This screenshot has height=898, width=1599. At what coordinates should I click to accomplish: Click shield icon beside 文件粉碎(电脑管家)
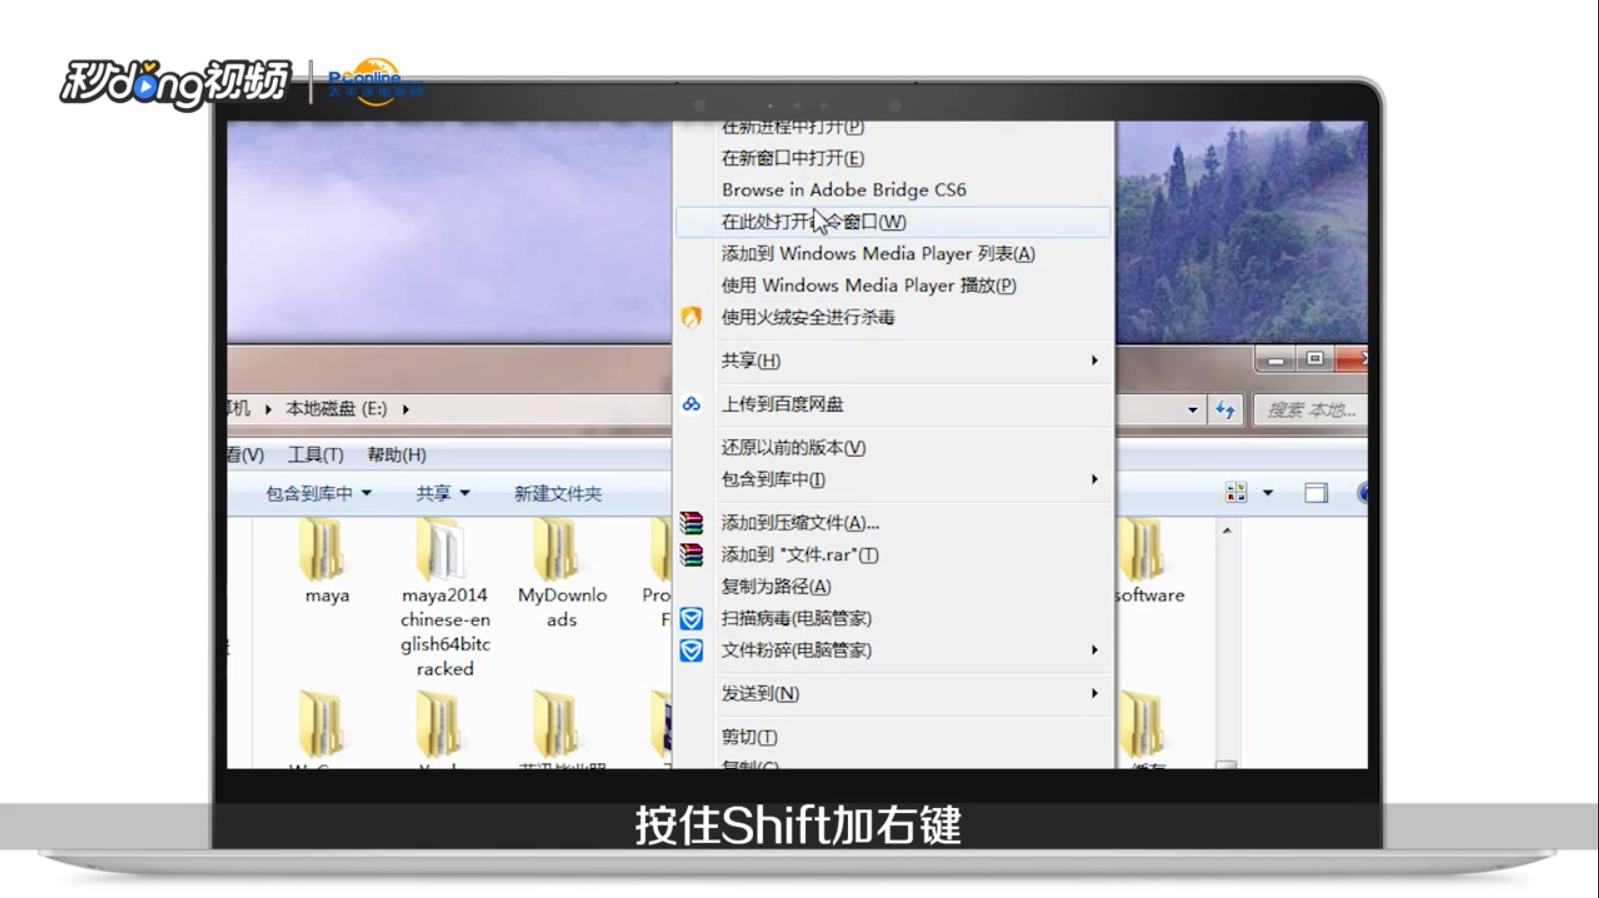[x=691, y=651]
